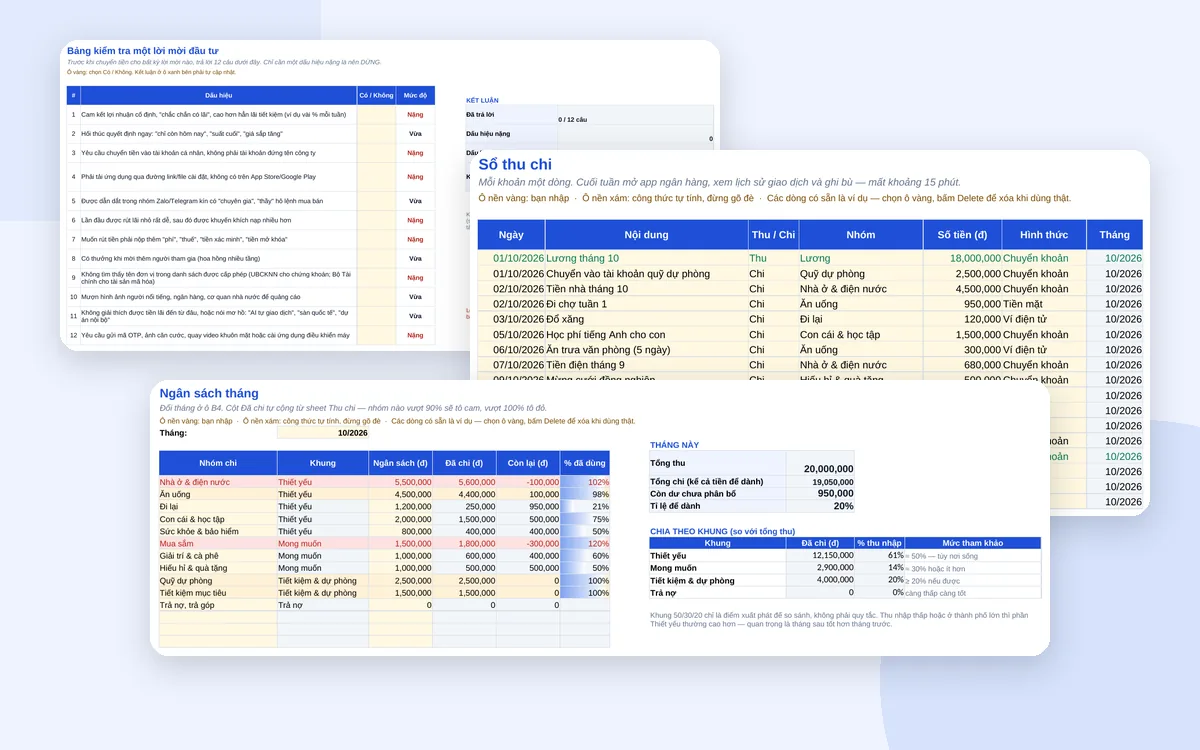Open Có/Không cell for 'Muốn rút tiền phải nộp' row
Screen dimensions: 1200x750
coord(376,240)
